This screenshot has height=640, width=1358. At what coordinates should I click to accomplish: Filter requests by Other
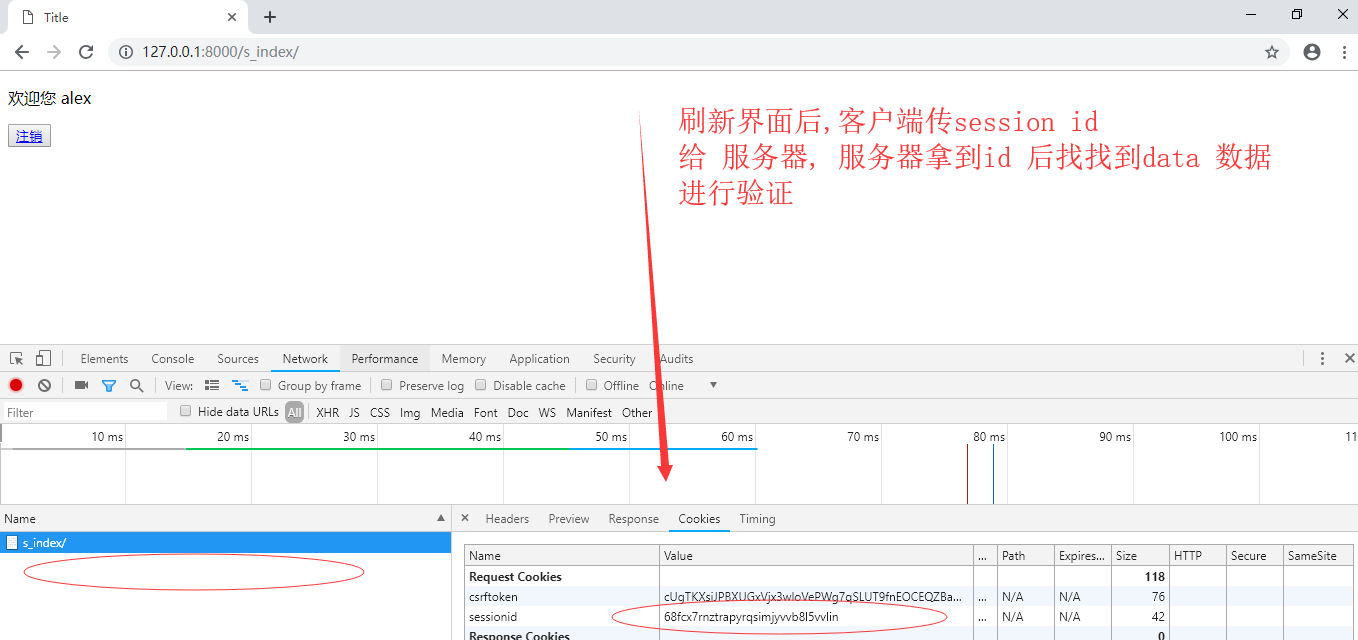pos(637,412)
